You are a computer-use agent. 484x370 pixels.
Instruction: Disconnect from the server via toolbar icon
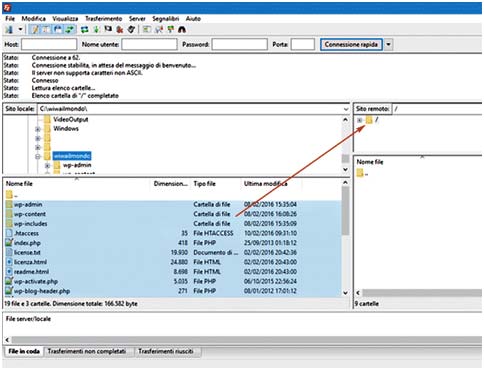click(x=120, y=30)
